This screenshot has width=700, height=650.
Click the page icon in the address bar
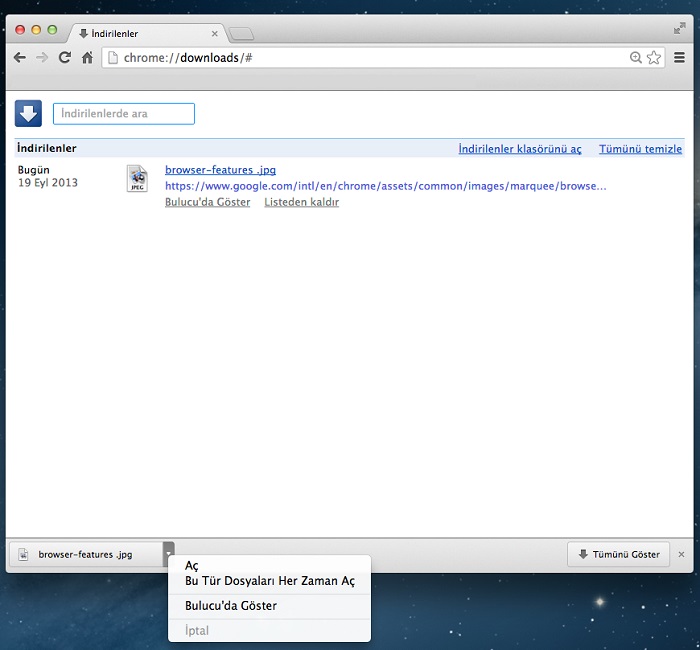113,58
